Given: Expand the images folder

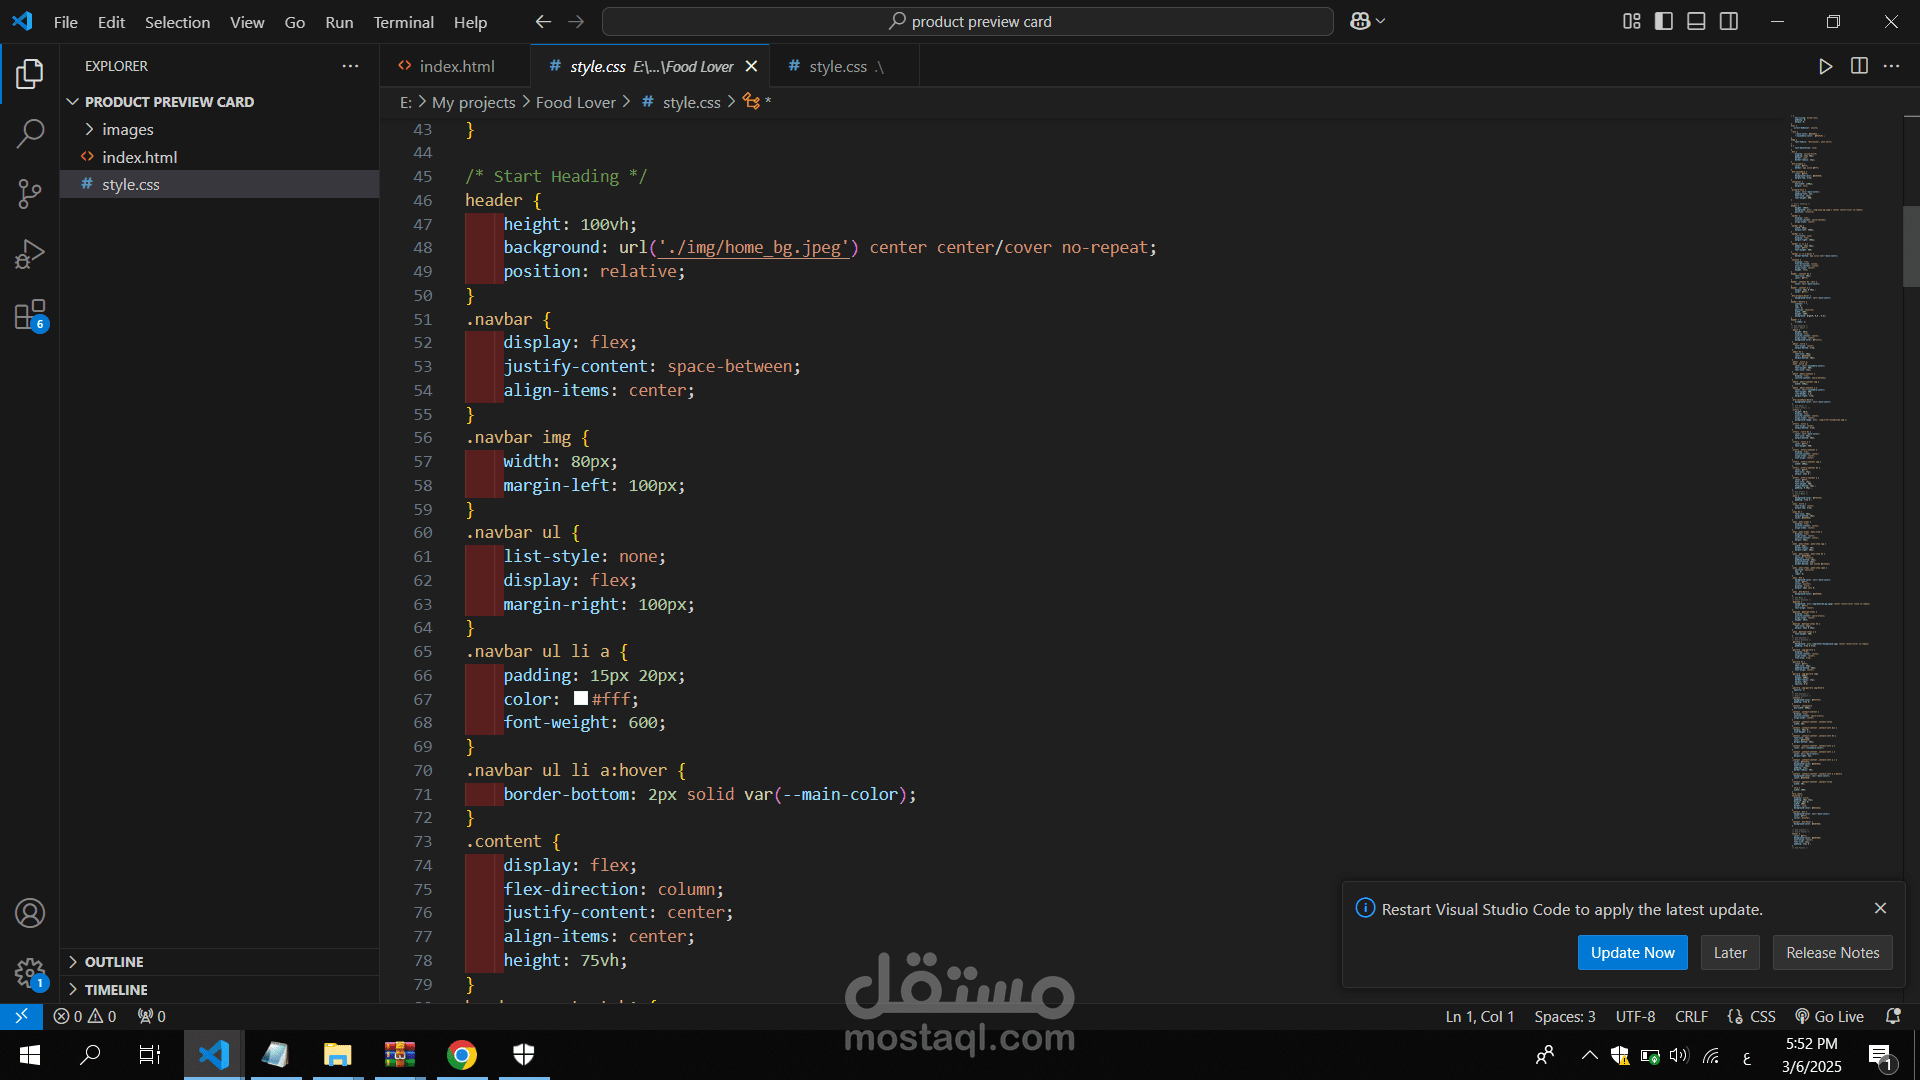Looking at the screenshot, I should pos(127,129).
